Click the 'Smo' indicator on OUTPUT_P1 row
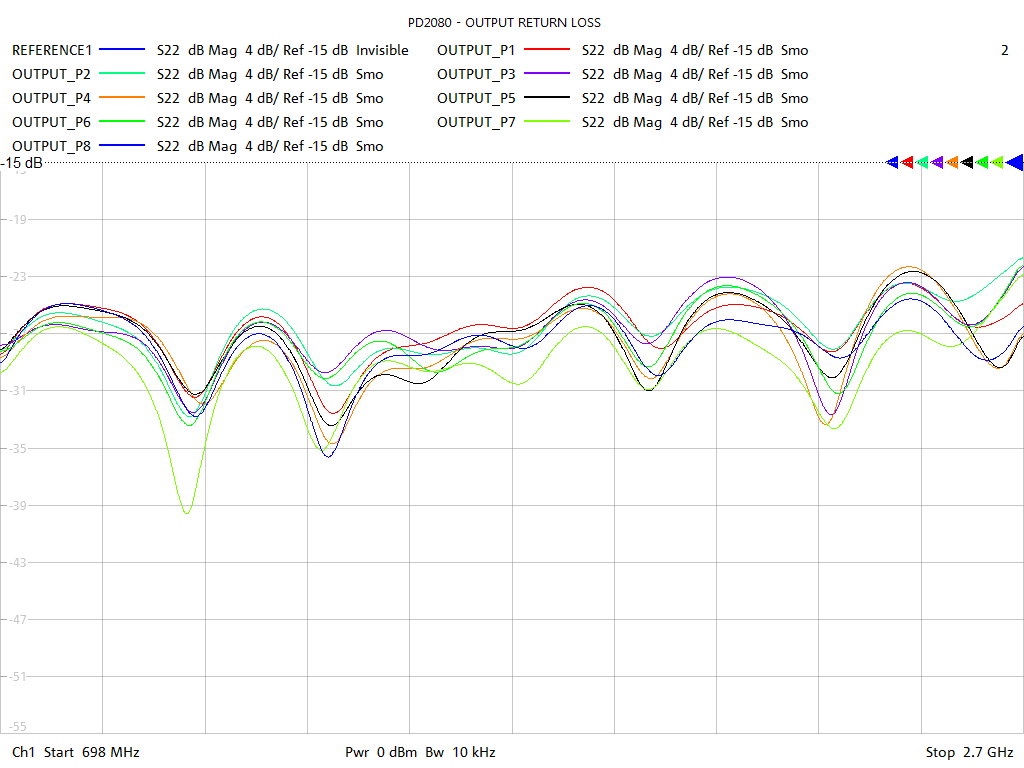The image size is (1024, 768). click(794, 50)
